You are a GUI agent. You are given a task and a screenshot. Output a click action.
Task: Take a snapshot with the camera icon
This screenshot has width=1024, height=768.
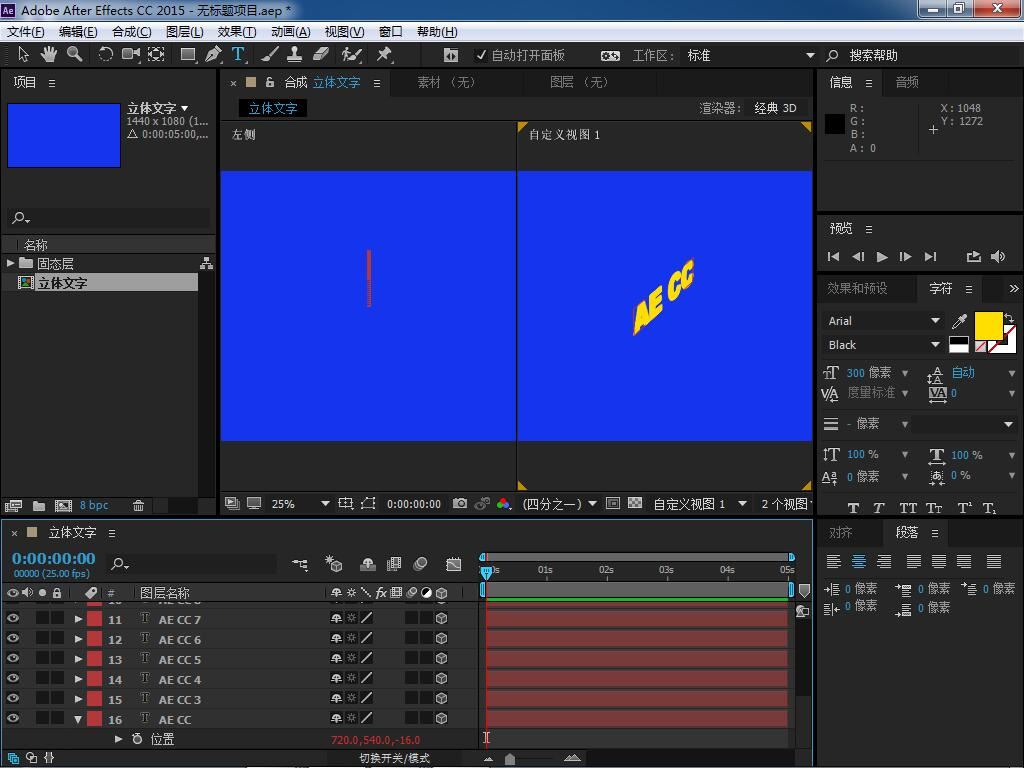460,504
